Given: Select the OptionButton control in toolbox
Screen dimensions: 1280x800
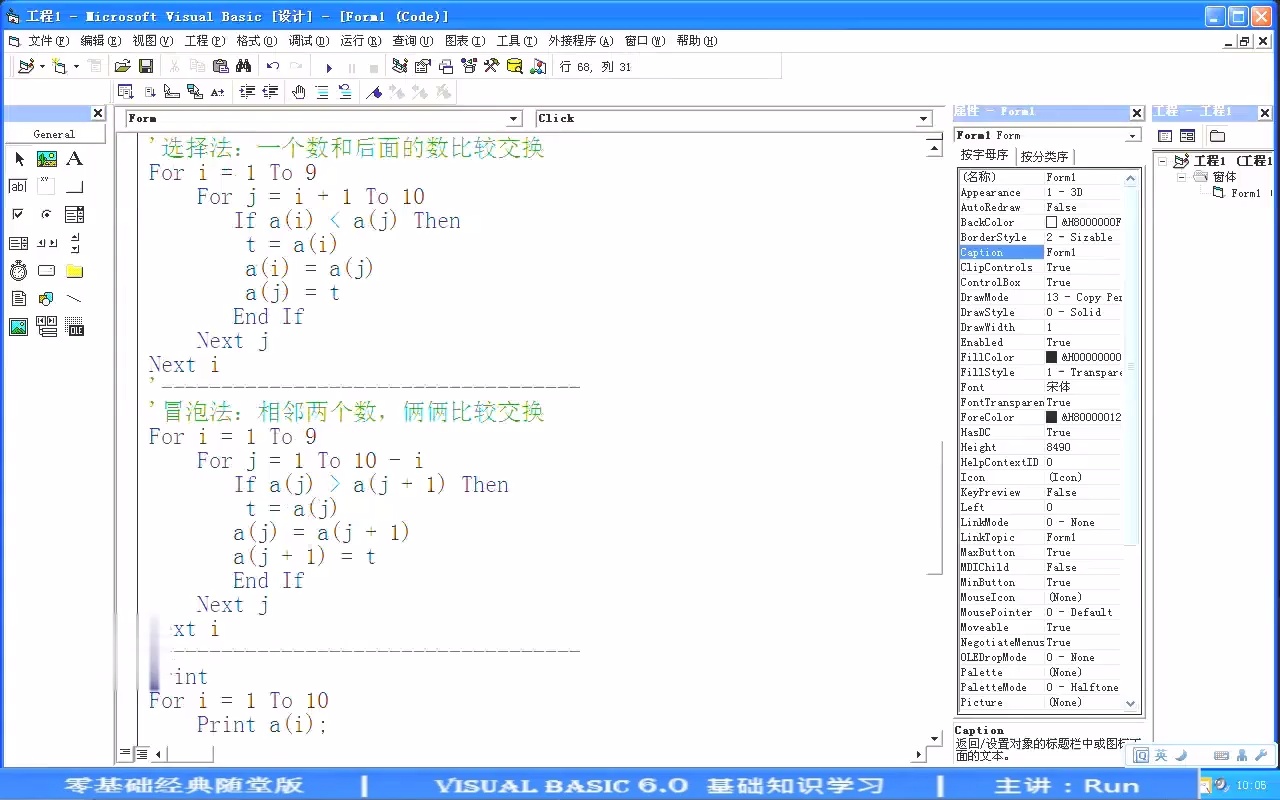Looking at the screenshot, I should coord(46,214).
